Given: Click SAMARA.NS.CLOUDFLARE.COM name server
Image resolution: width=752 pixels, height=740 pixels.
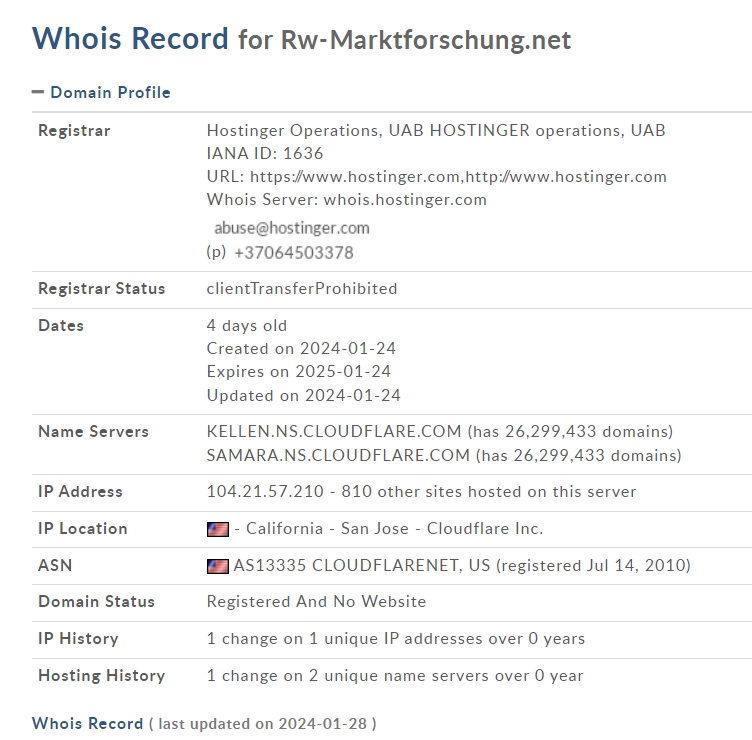Looking at the screenshot, I should [338, 455].
